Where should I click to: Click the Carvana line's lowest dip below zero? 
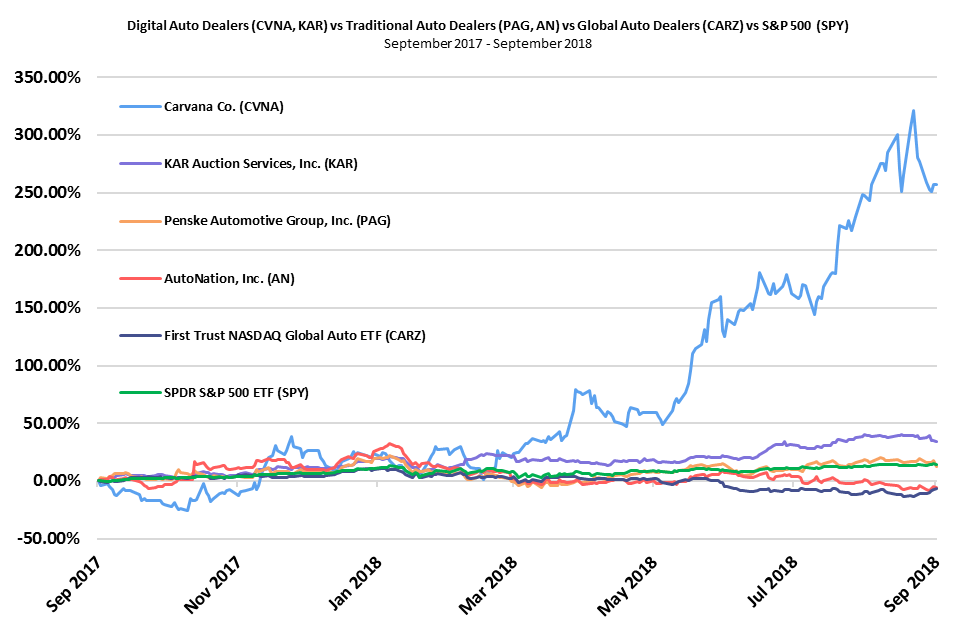(x=187, y=510)
